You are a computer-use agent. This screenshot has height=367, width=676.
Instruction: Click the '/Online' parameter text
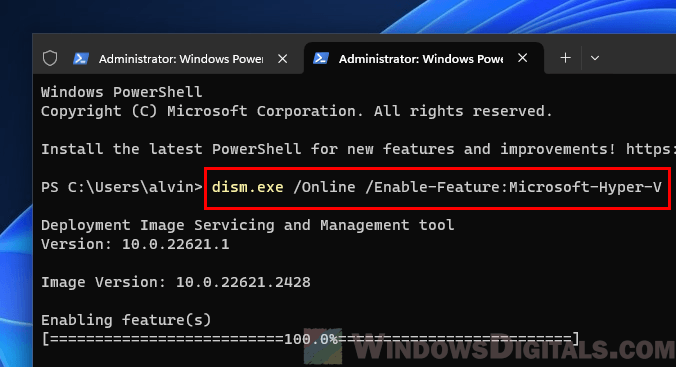[x=324, y=187]
